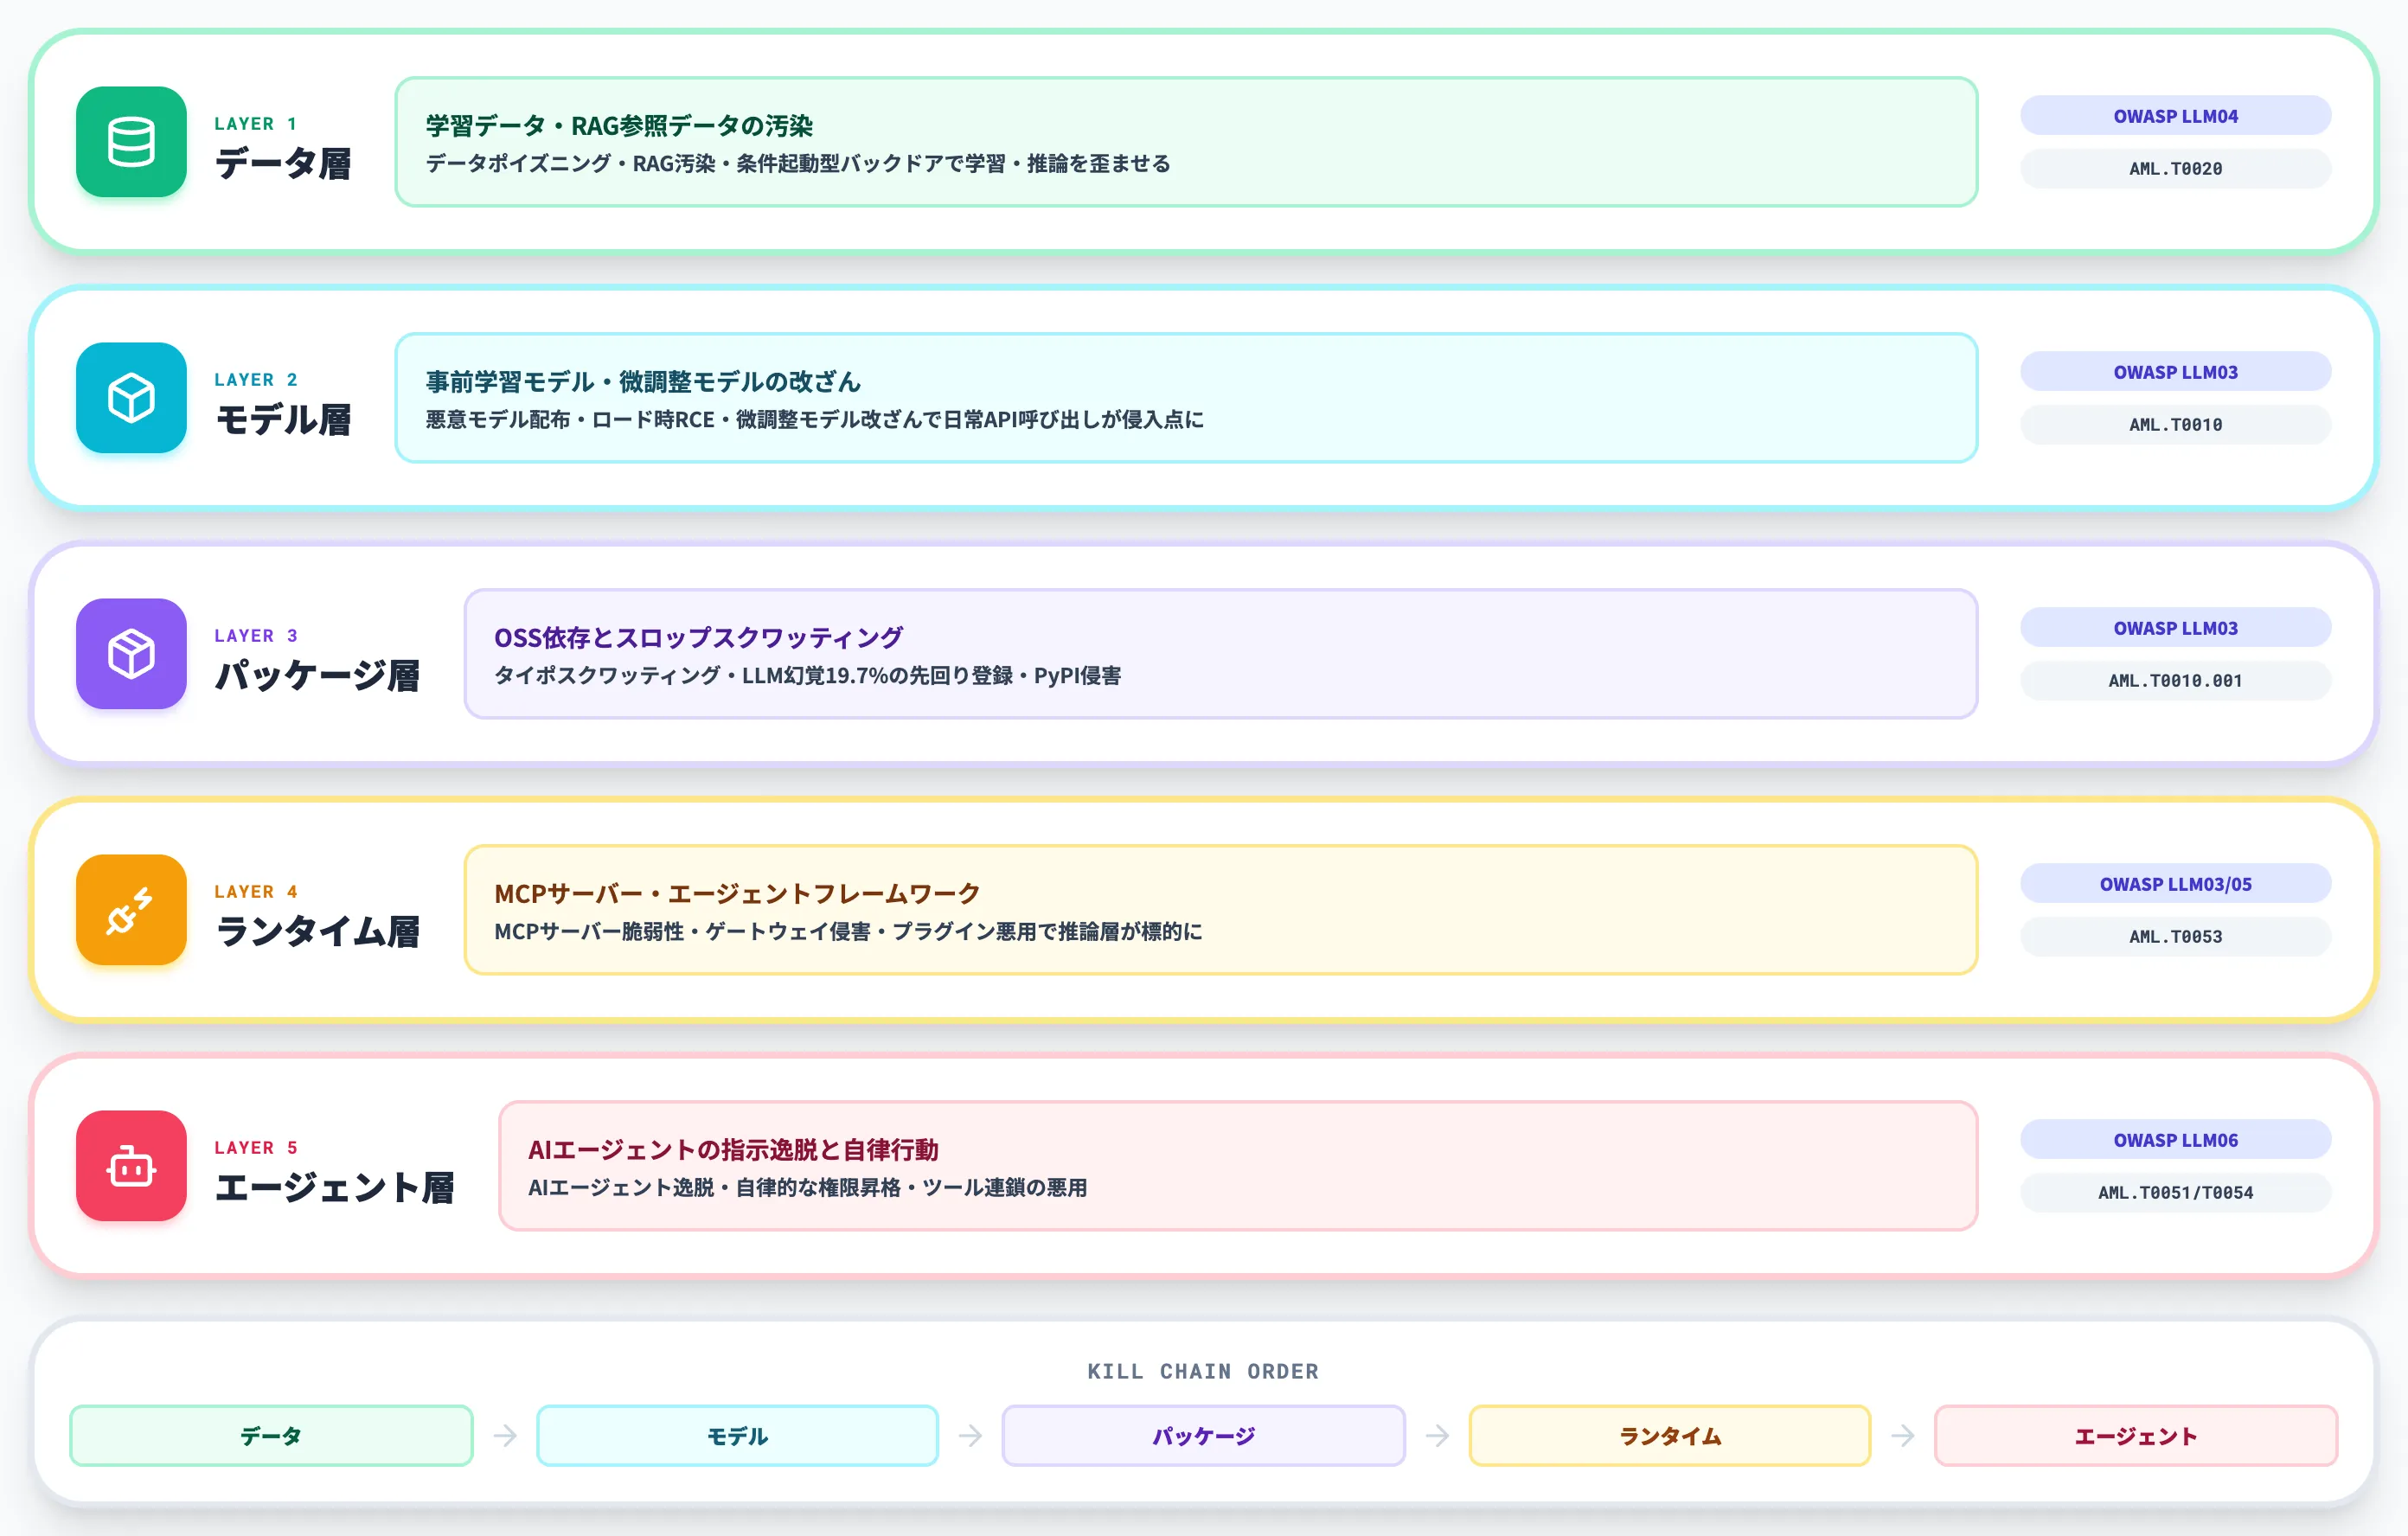Click the モデル層 title text
This screenshot has width=2408, height=1536.
[283, 419]
